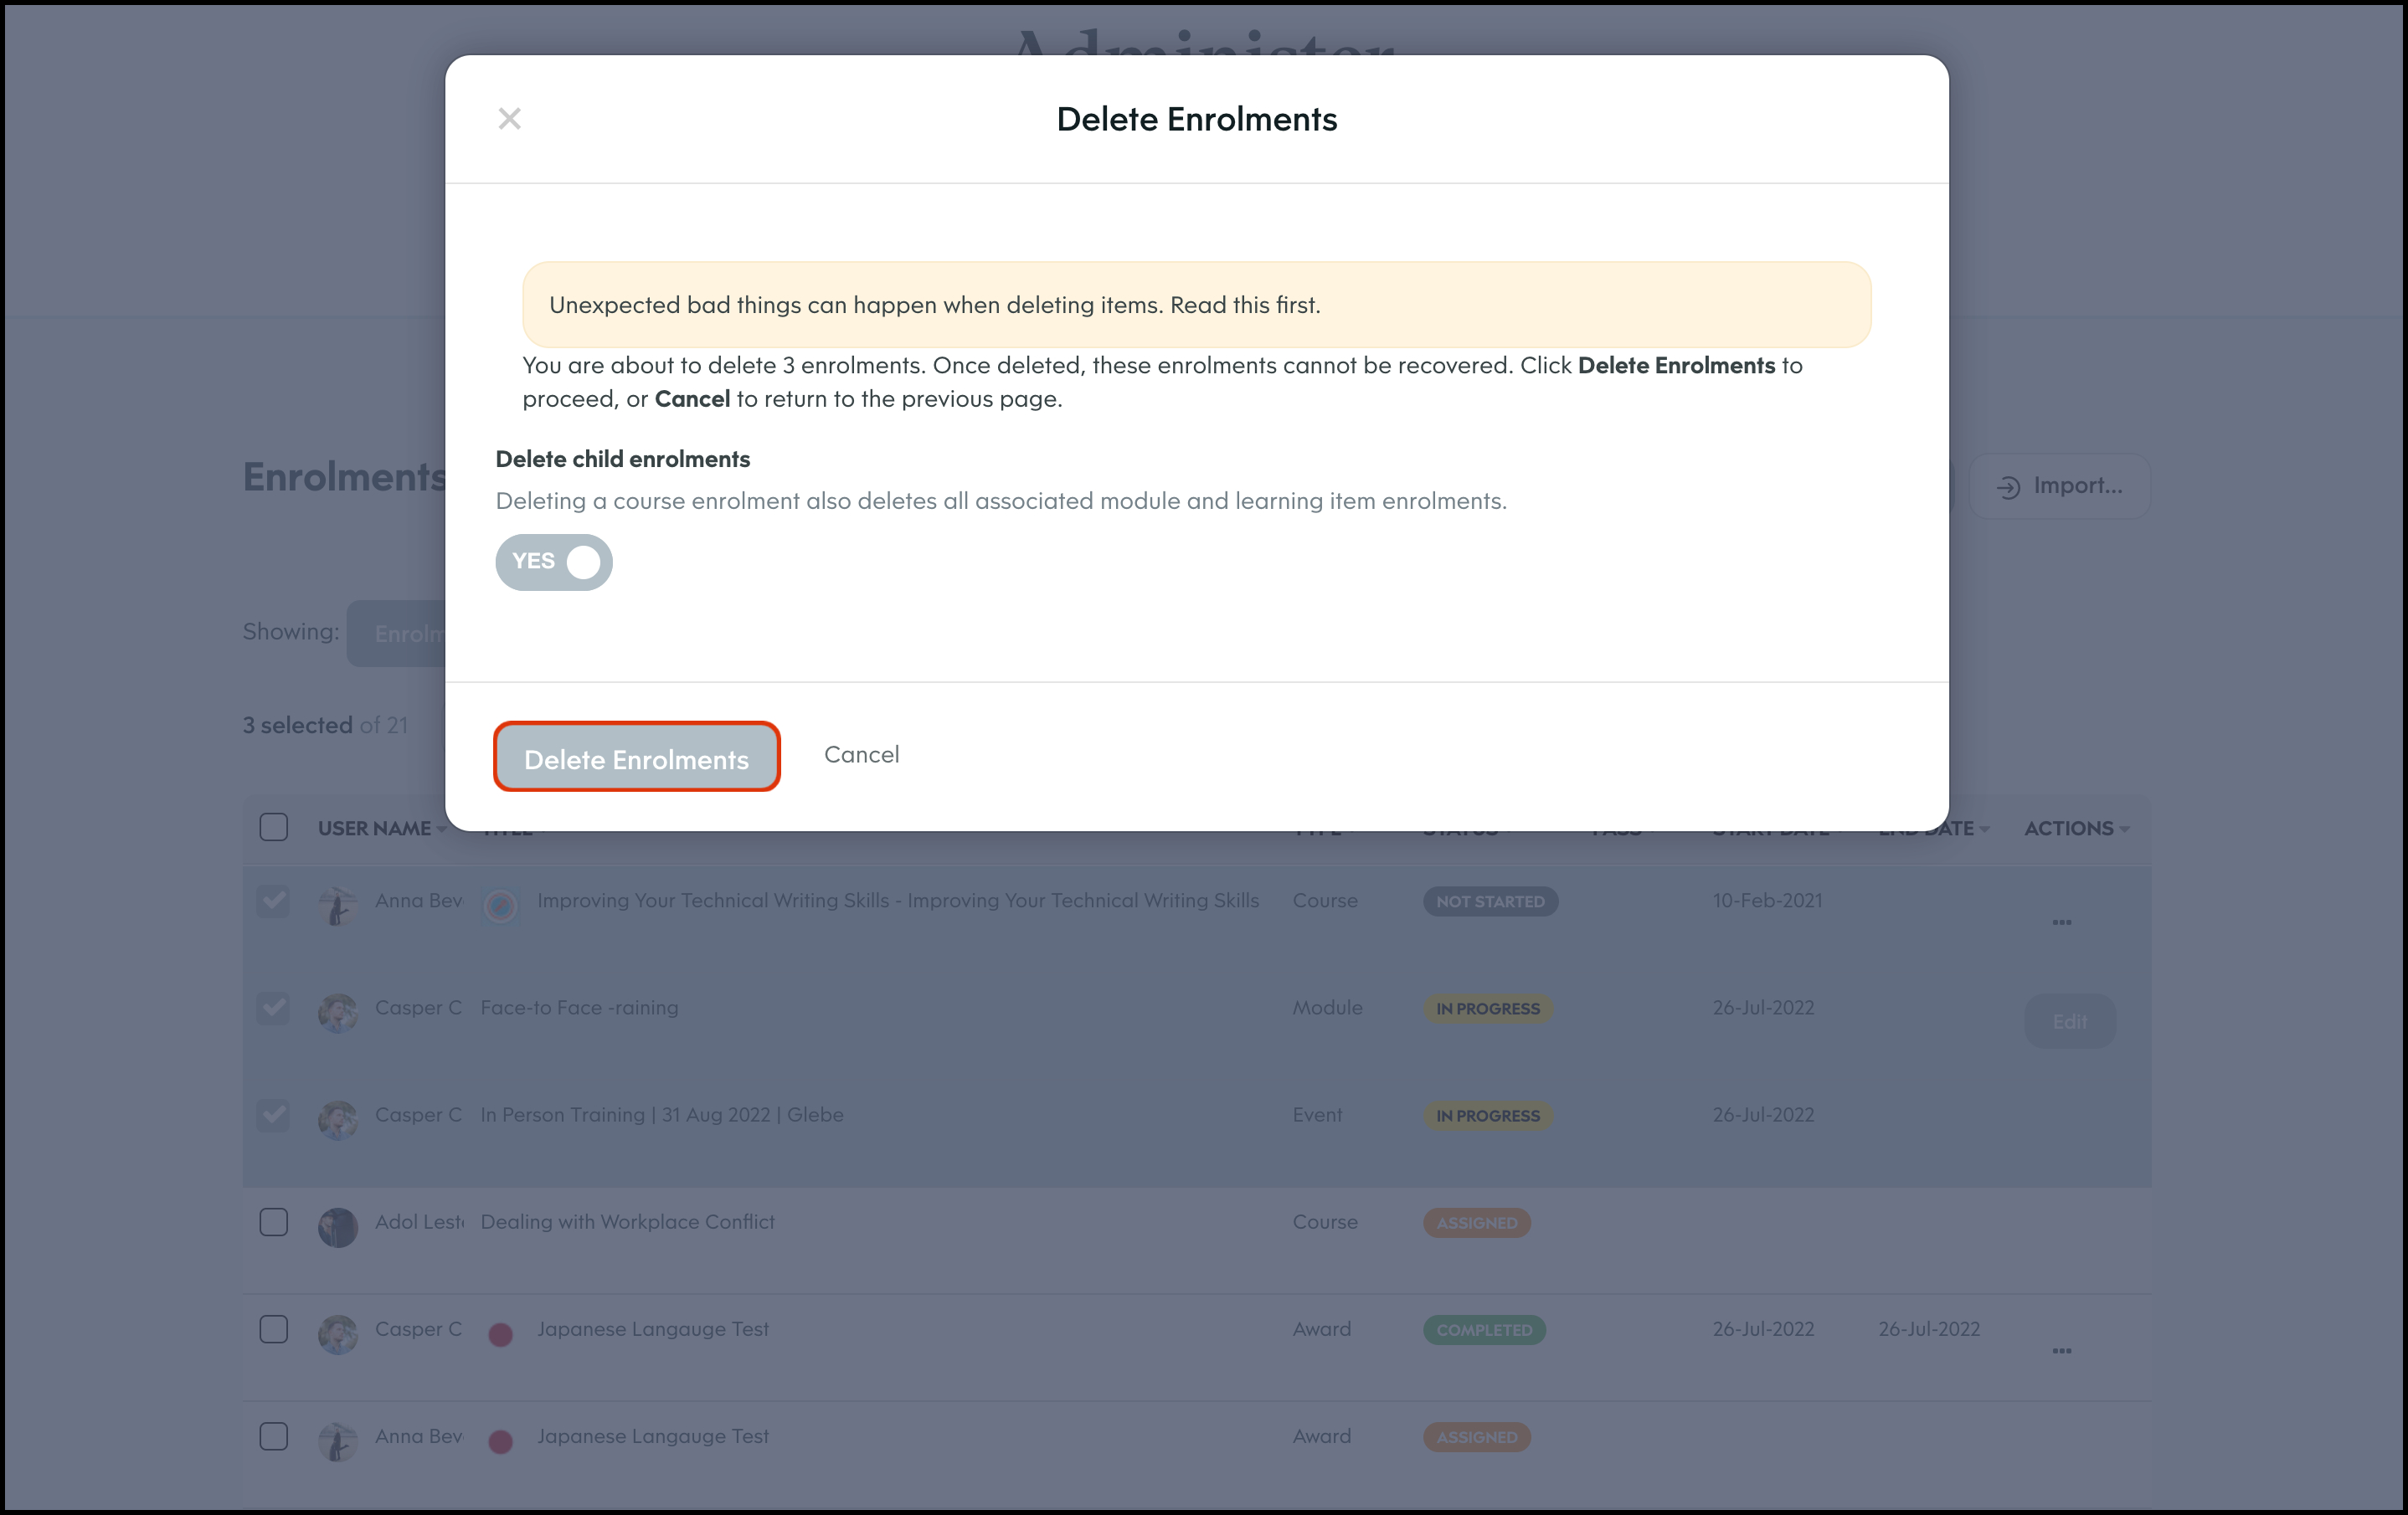This screenshot has height=1515, width=2408.
Task: Sort by the USER NAME column arrow
Action: coord(441,830)
